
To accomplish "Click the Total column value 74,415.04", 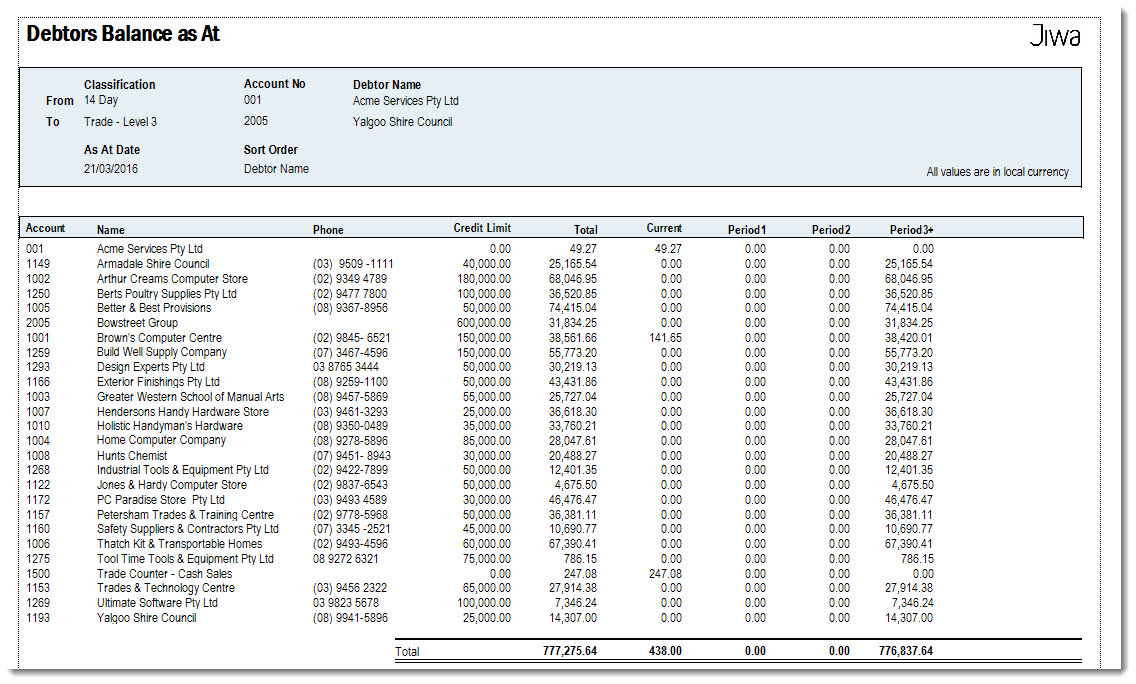I will coord(572,308).
